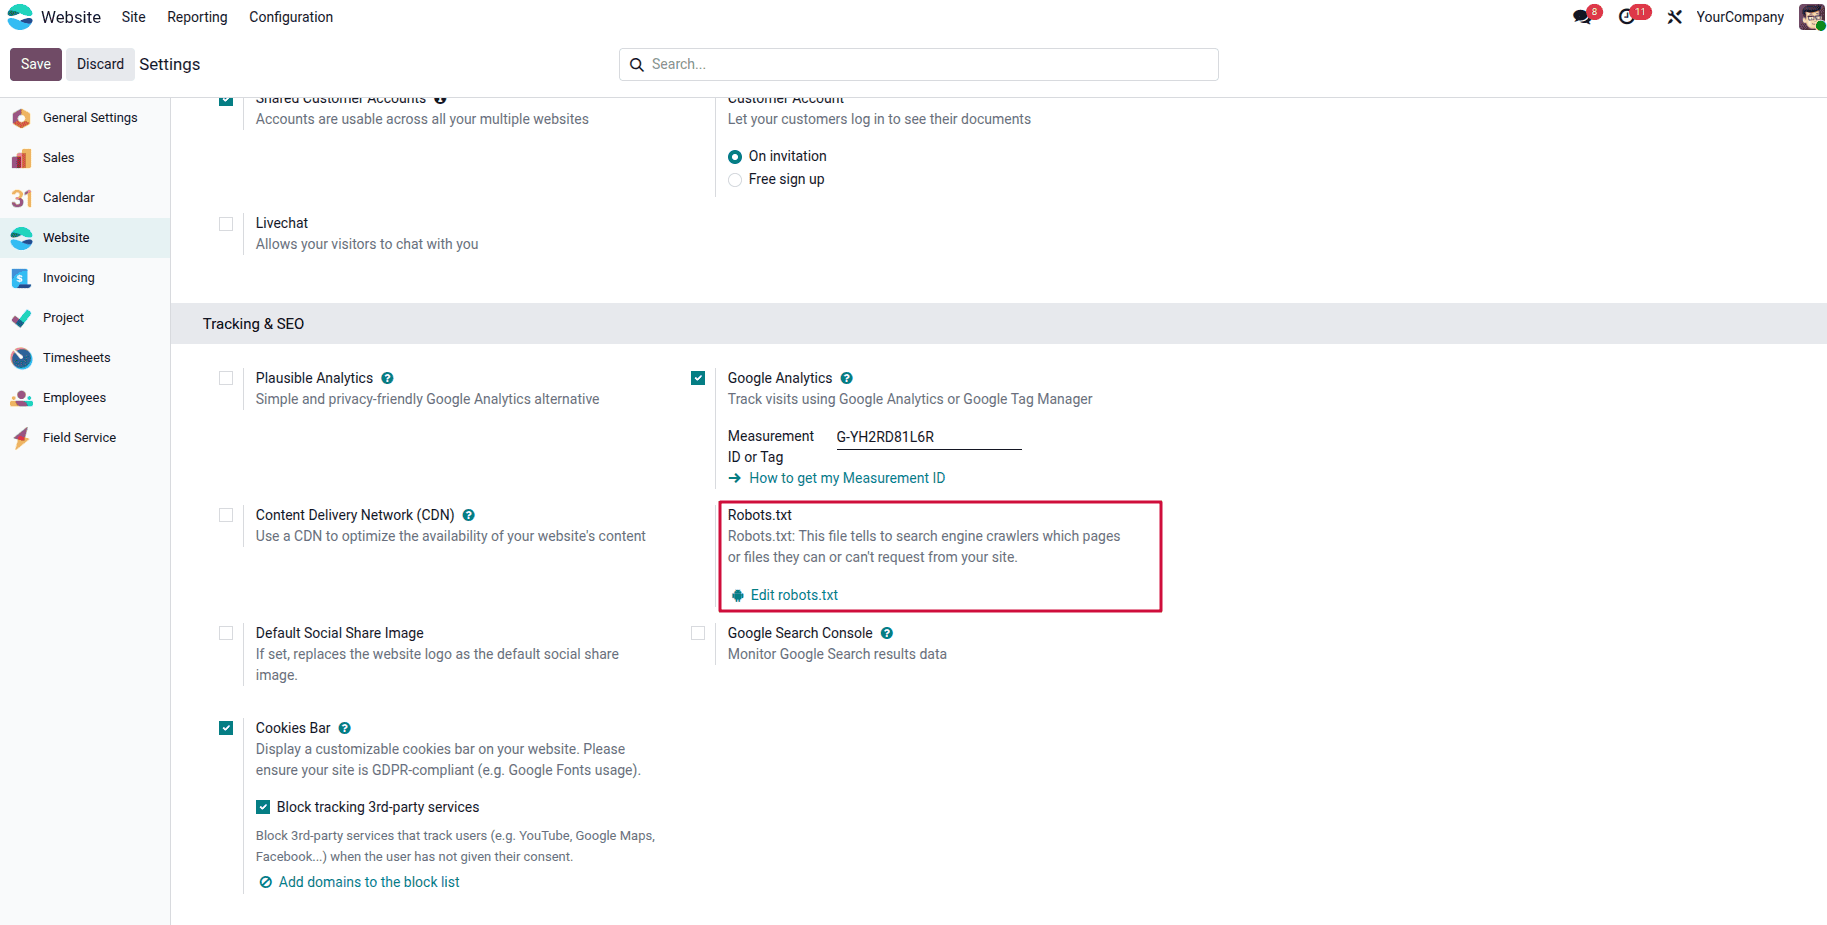The image size is (1827, 925).
Task: Click the Measurement ID input field
Action: tap(929, 437)
